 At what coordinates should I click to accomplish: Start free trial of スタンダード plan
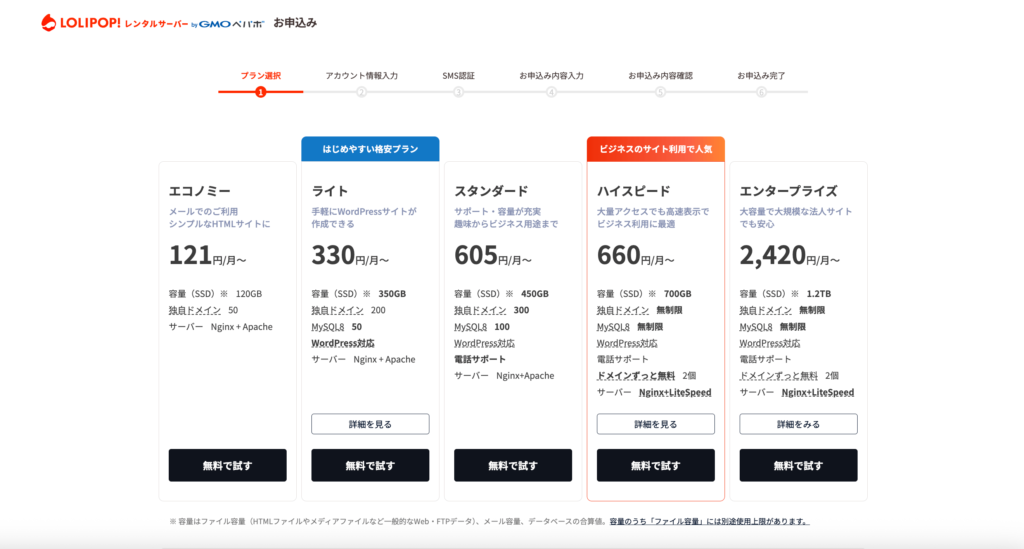click(x=513, y=465)
